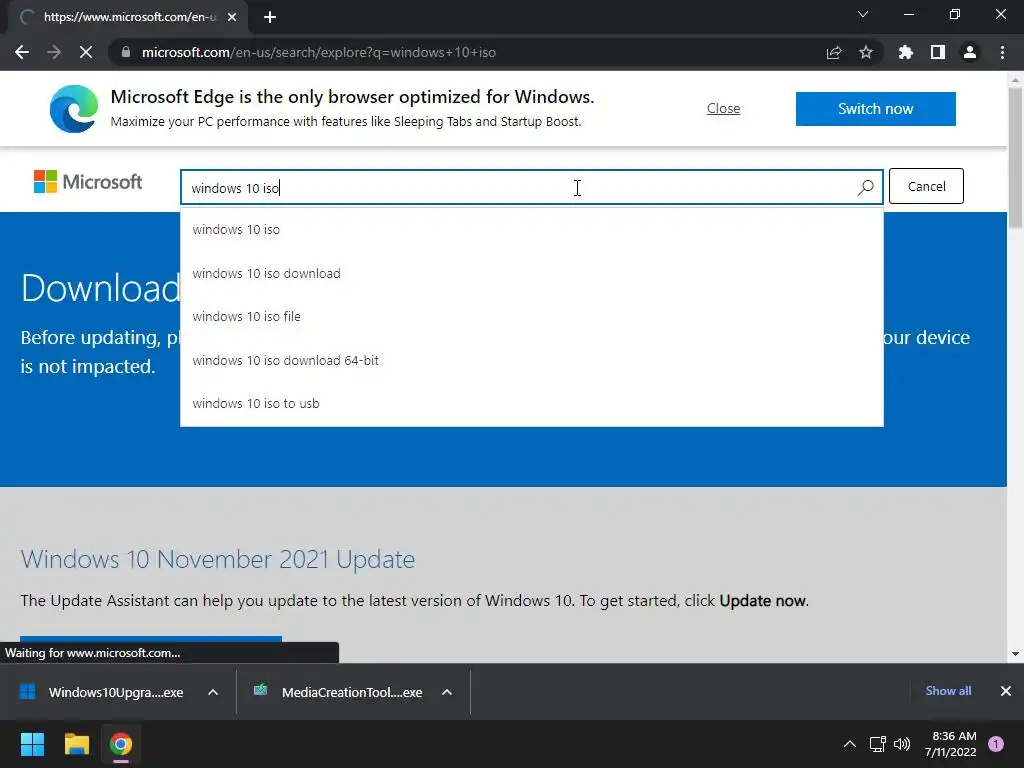Submit search with magnifier icon
1024x768 pixels.
coord(865,188)
